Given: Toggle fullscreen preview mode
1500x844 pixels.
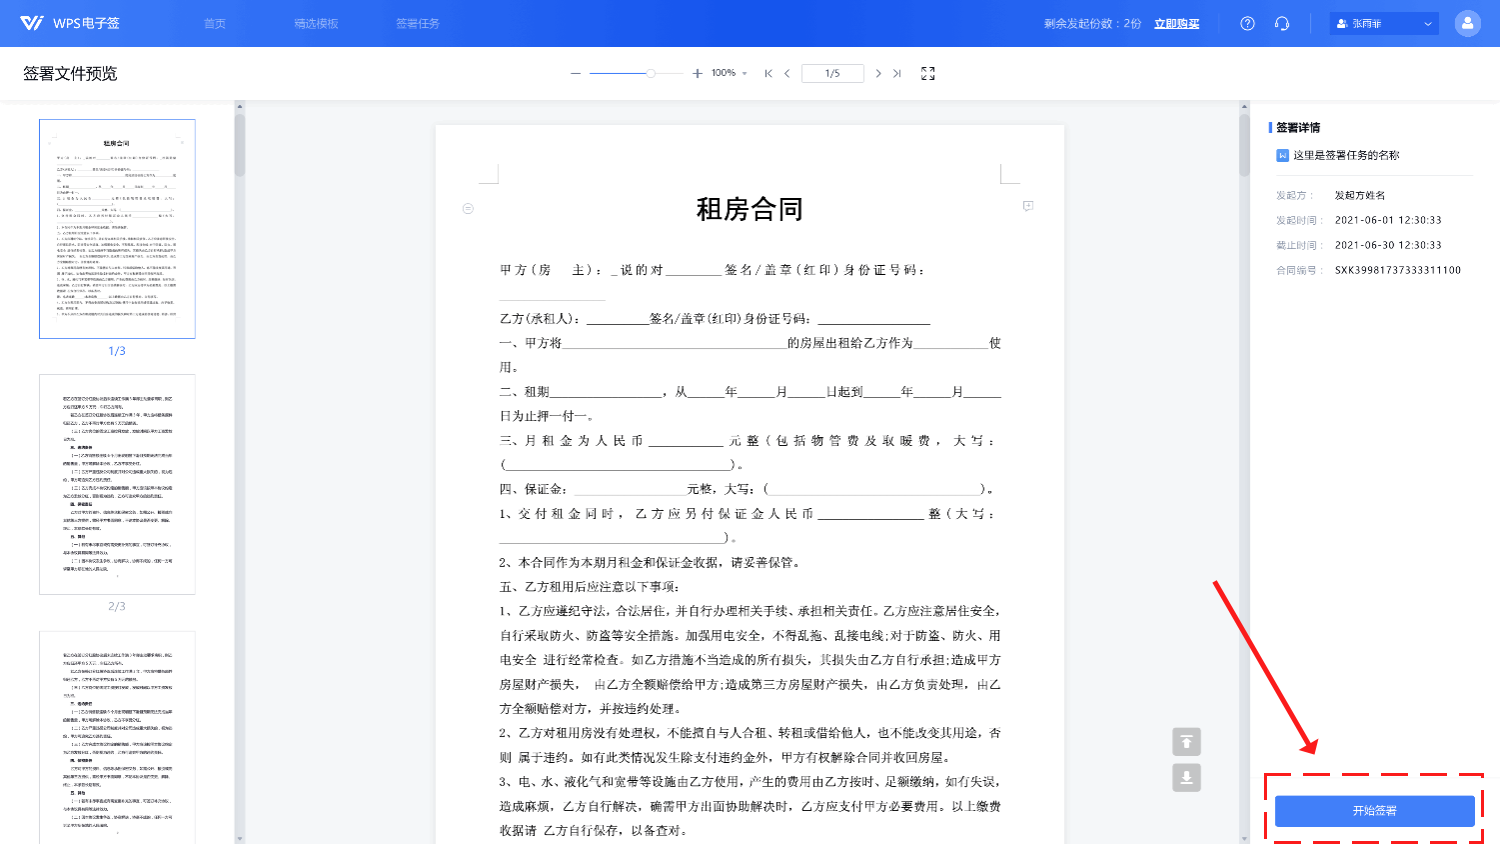Looking at the screenshot, I should (x=928, y=73).
